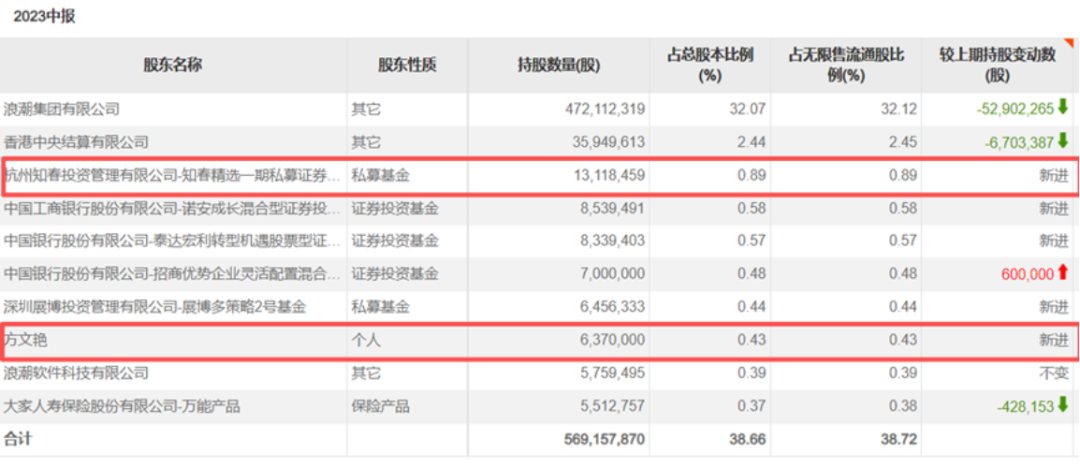Screen dimensions: 1080x468
Task: Click the 占总股本比例(%) column header
Action: tap(709, 65)
